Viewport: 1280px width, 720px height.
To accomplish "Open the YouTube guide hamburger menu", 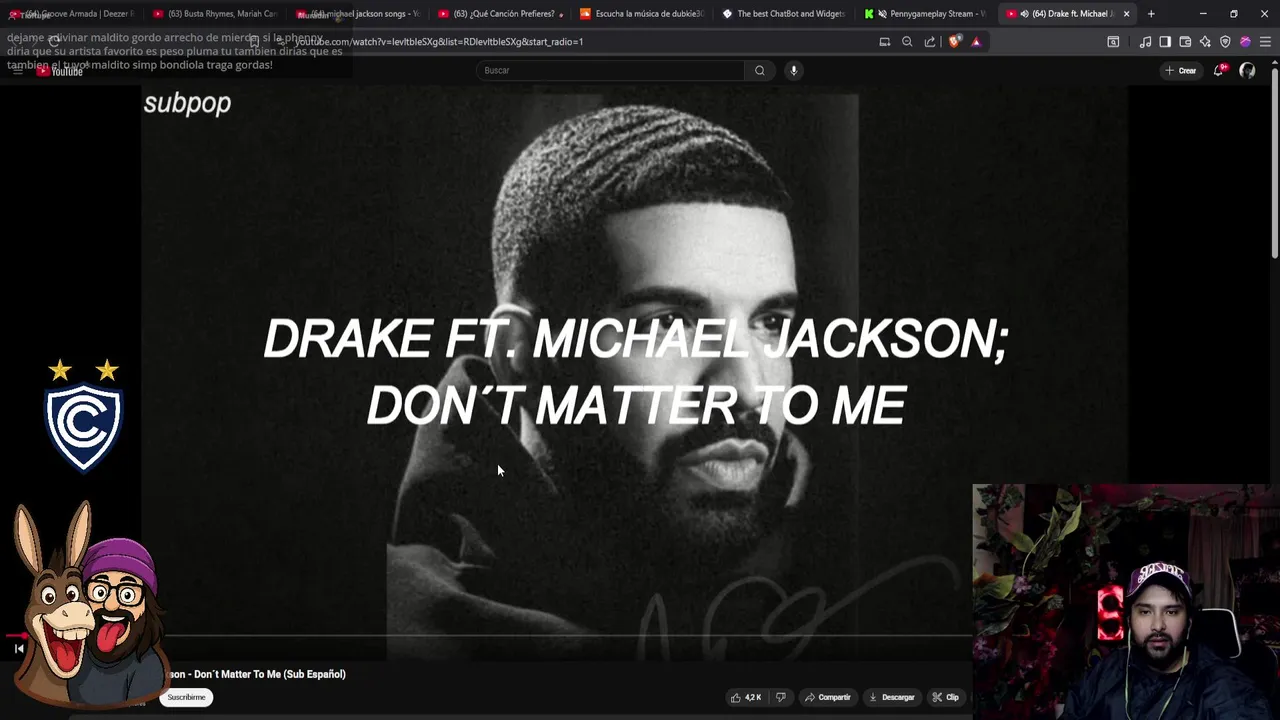I will tap(17, 70).
